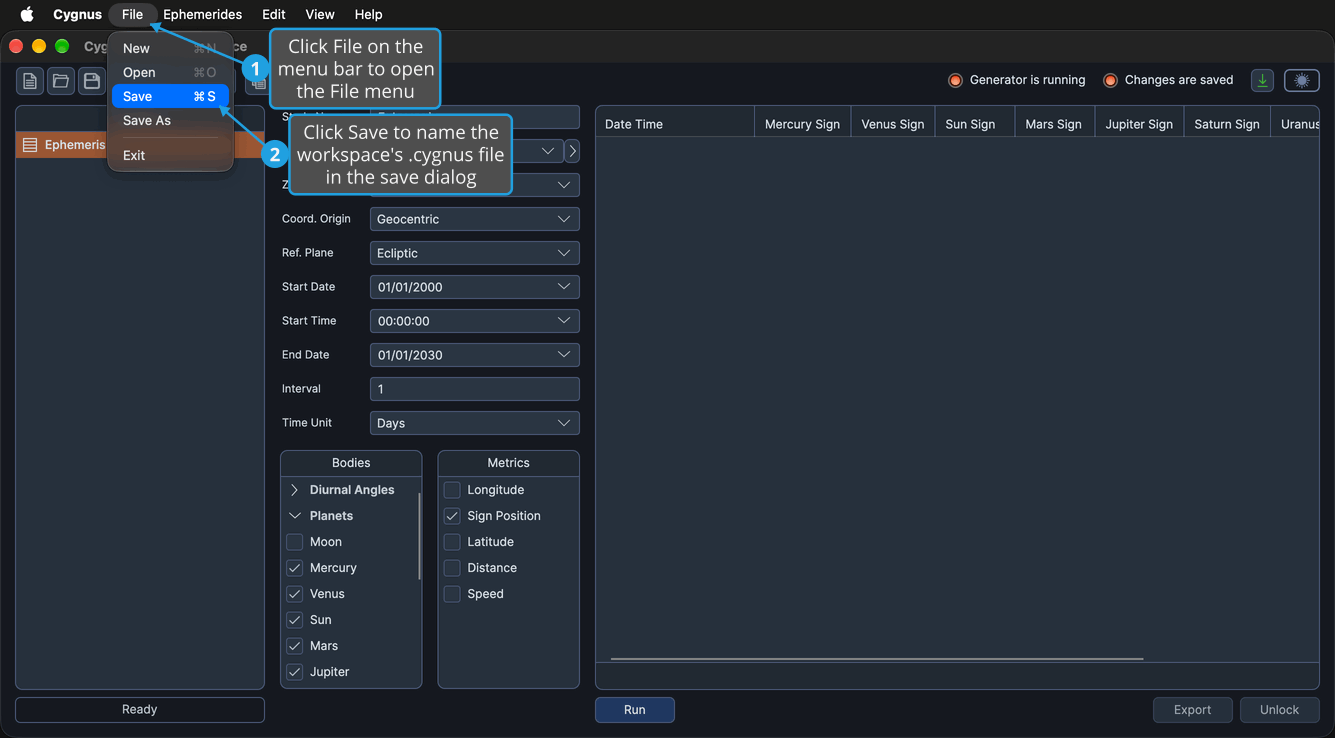This screenshot has width=1335, height=738.
Task: Uncheck the Mars body checkbox
Action: tap(295, 646)
